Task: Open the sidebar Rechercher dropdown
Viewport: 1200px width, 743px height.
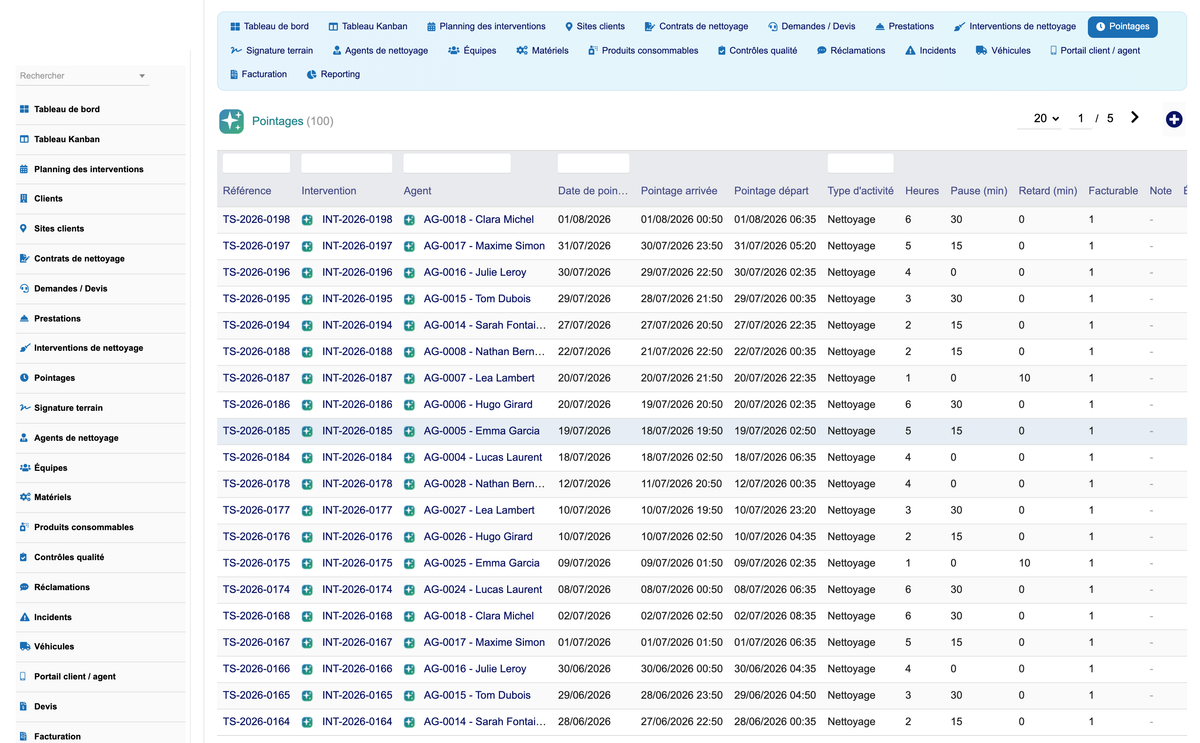Action: click(x=83, y=76)
